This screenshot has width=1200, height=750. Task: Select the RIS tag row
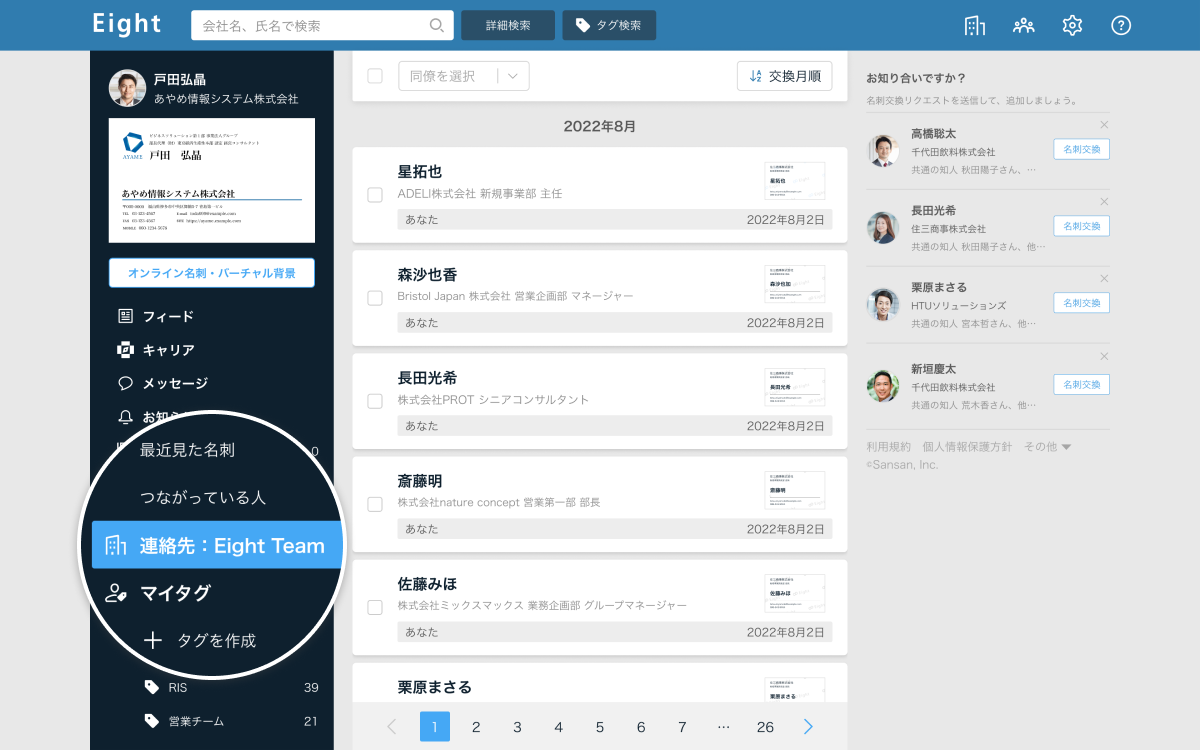tap(231, 687)
